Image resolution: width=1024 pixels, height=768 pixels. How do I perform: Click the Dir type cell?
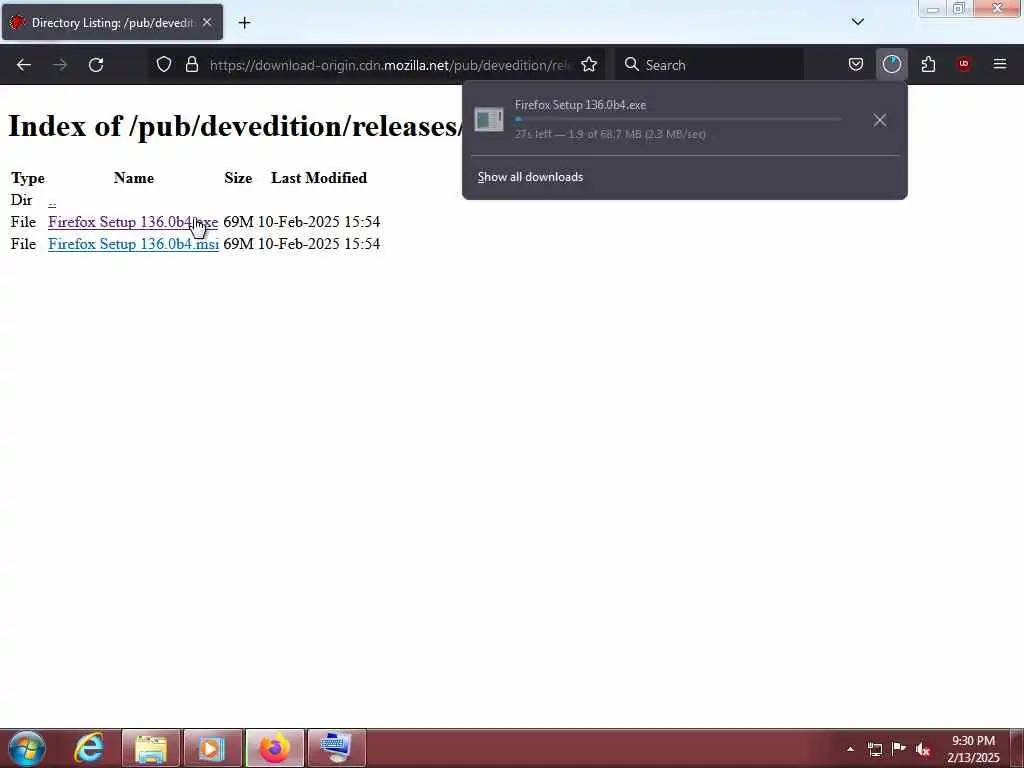point(22,200)
